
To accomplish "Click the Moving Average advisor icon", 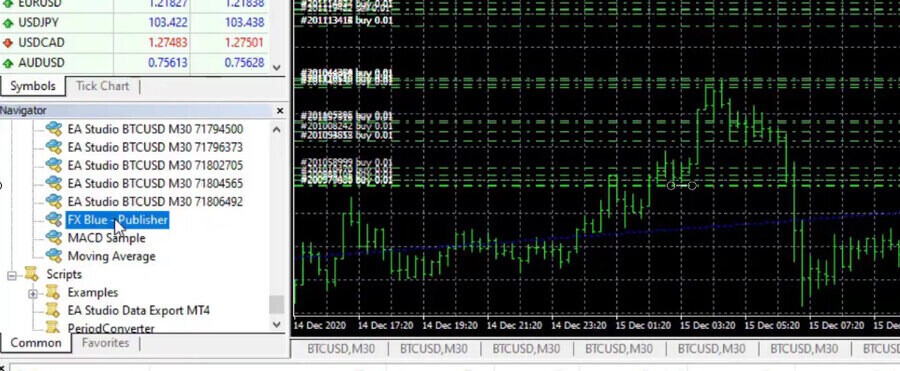I will [x=53, y=256].
